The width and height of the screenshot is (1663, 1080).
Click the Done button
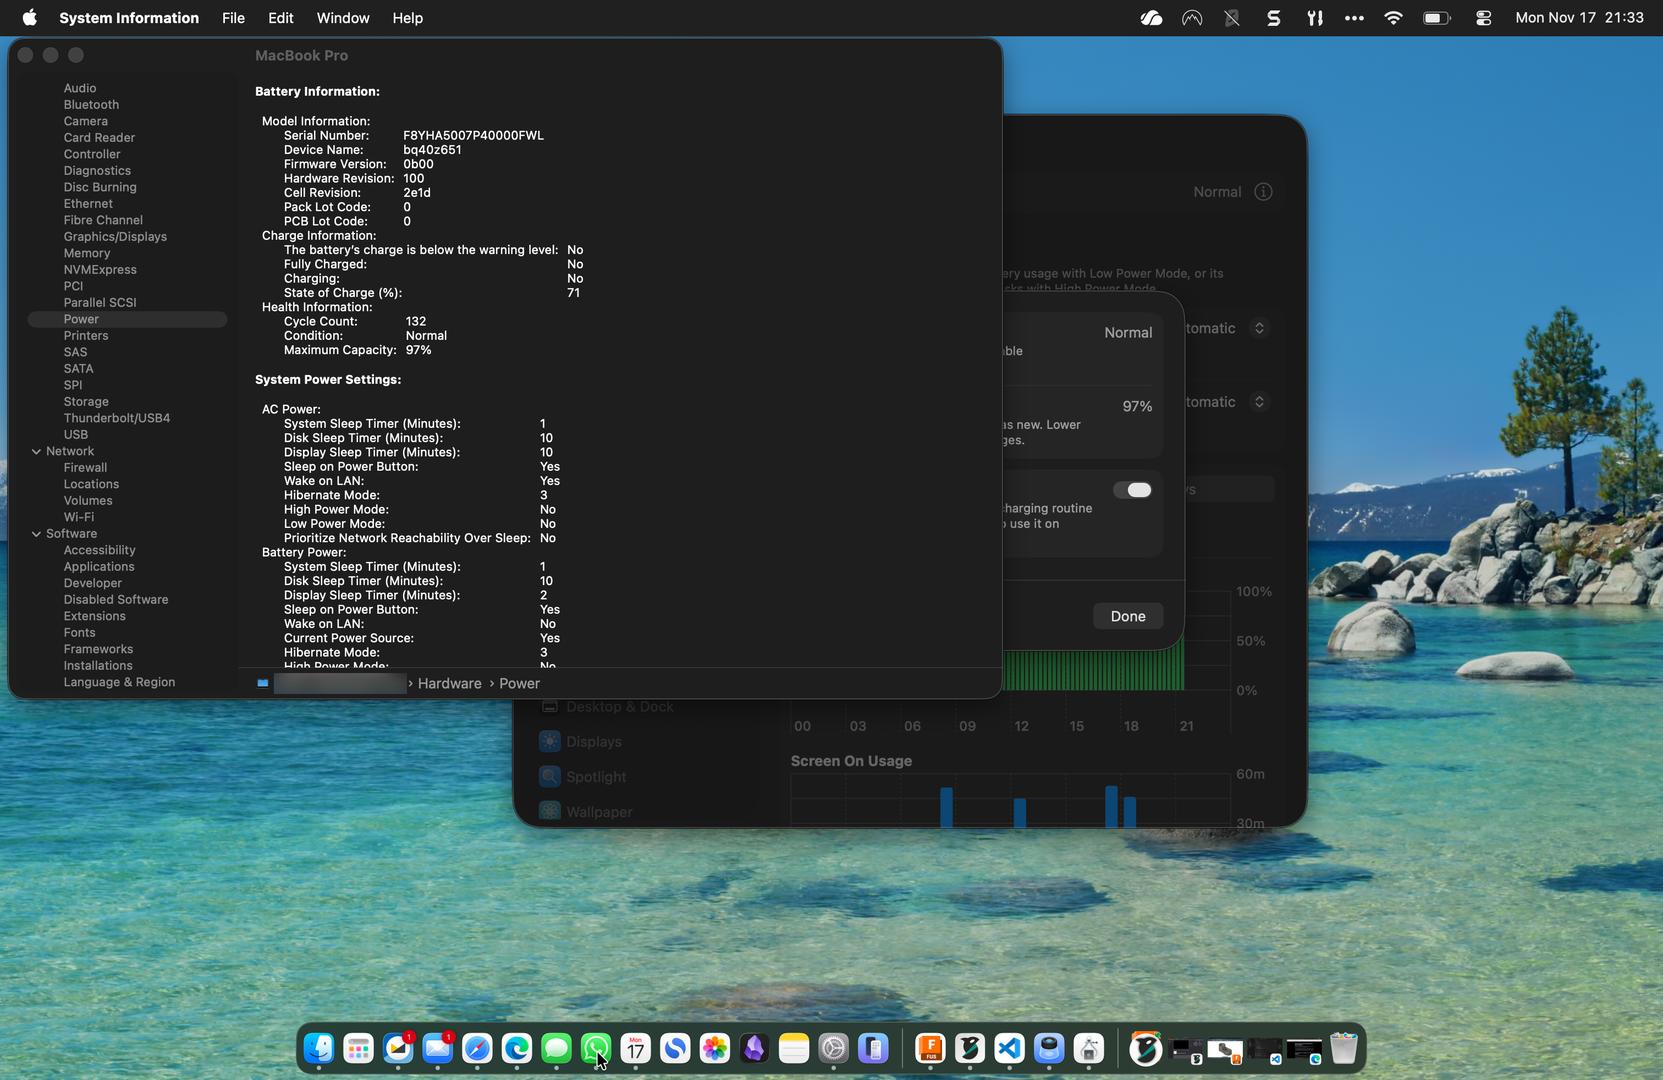[x=1127, y=616]
